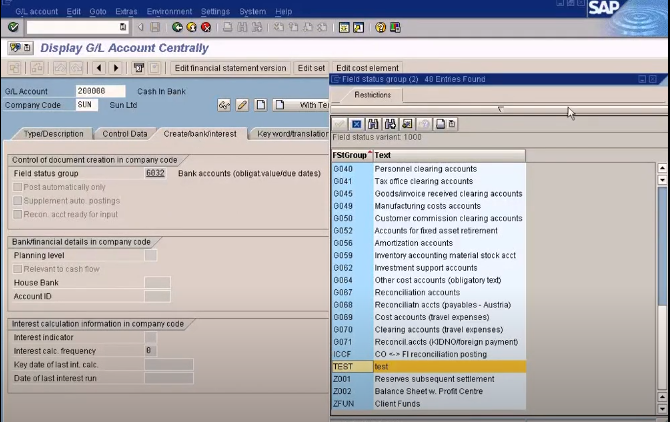Click the Change pencil icon
This screenshot has width=670, height=422.
pos(242,105)
